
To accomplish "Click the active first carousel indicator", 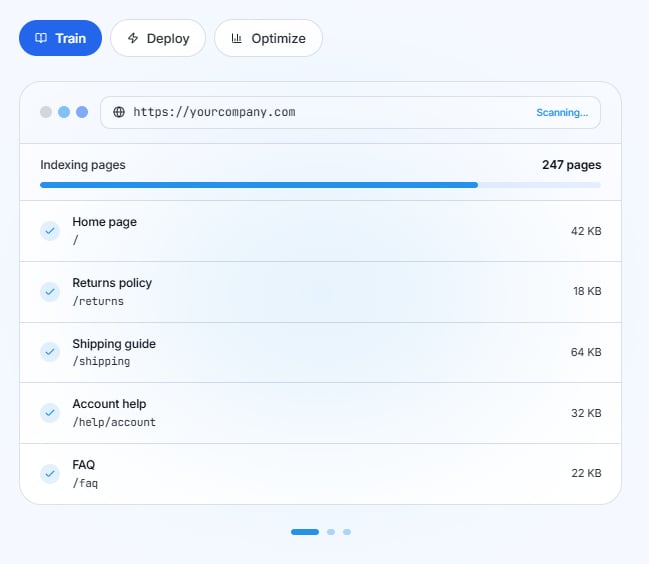I will (305, 532).
